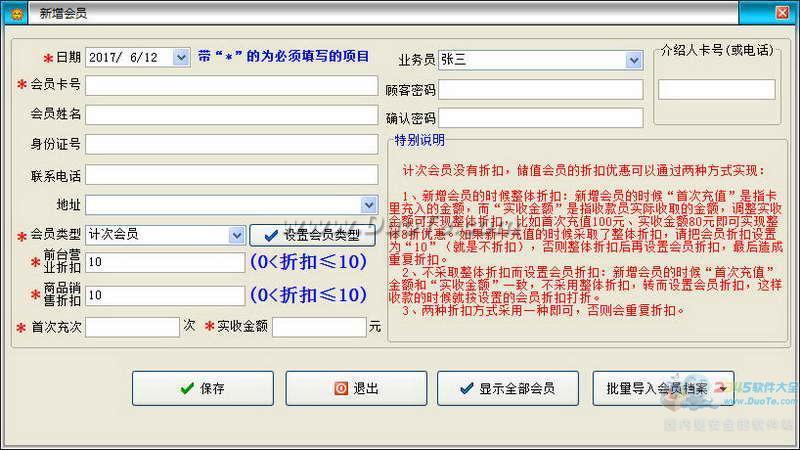Click the 会员卡号 input field
Image resolution: width=800 pixels, height=450 pixels.
[x=231, y=85]
